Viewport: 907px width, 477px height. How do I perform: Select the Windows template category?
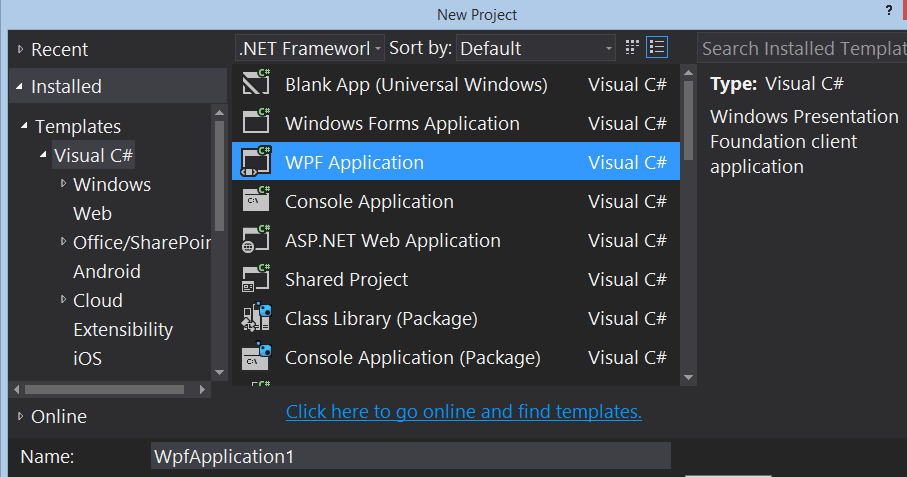click(112, 184)
